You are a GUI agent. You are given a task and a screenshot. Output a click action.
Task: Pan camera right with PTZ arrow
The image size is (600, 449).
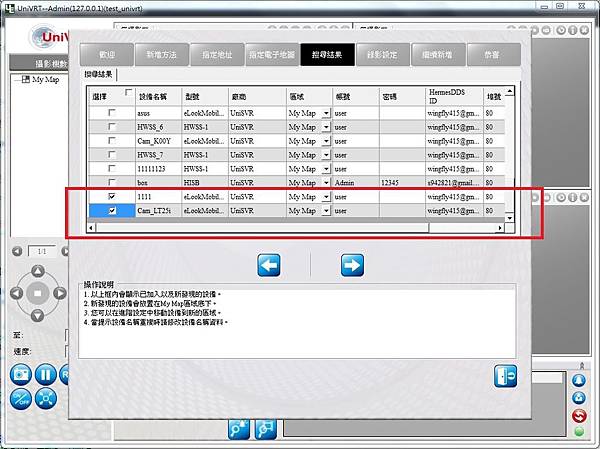pyautogui.click(x=59, y=293)
